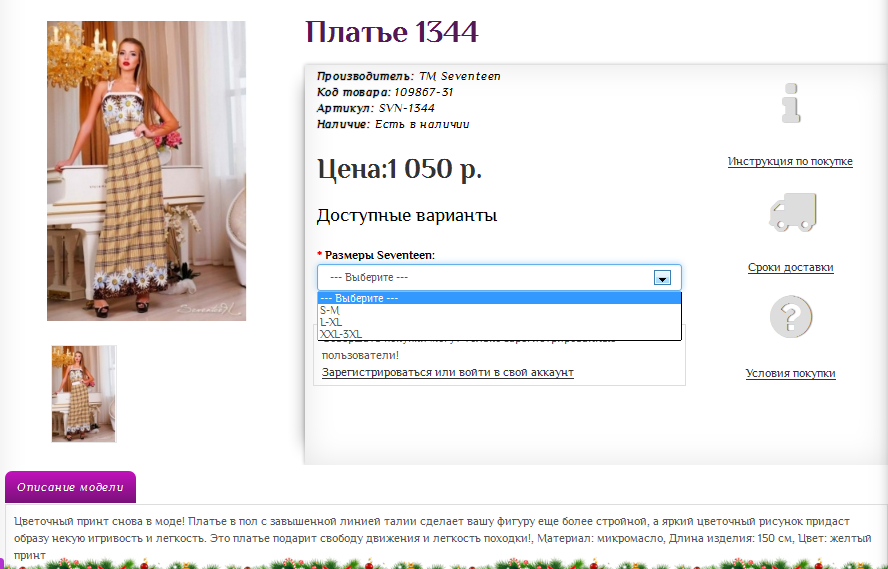Click the Платье 1344 product title
The image size is (888, 569).
tap(392, 32)
